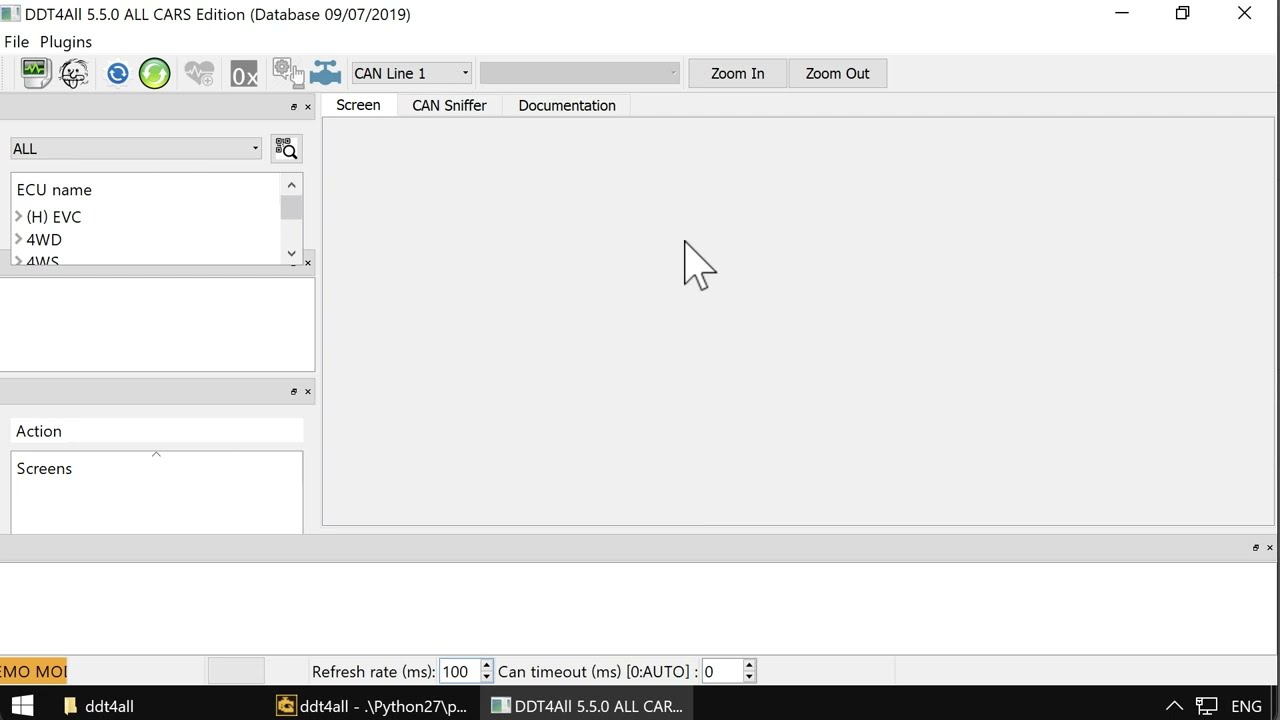Open the ALL filter dropdown

pos(136,149)
